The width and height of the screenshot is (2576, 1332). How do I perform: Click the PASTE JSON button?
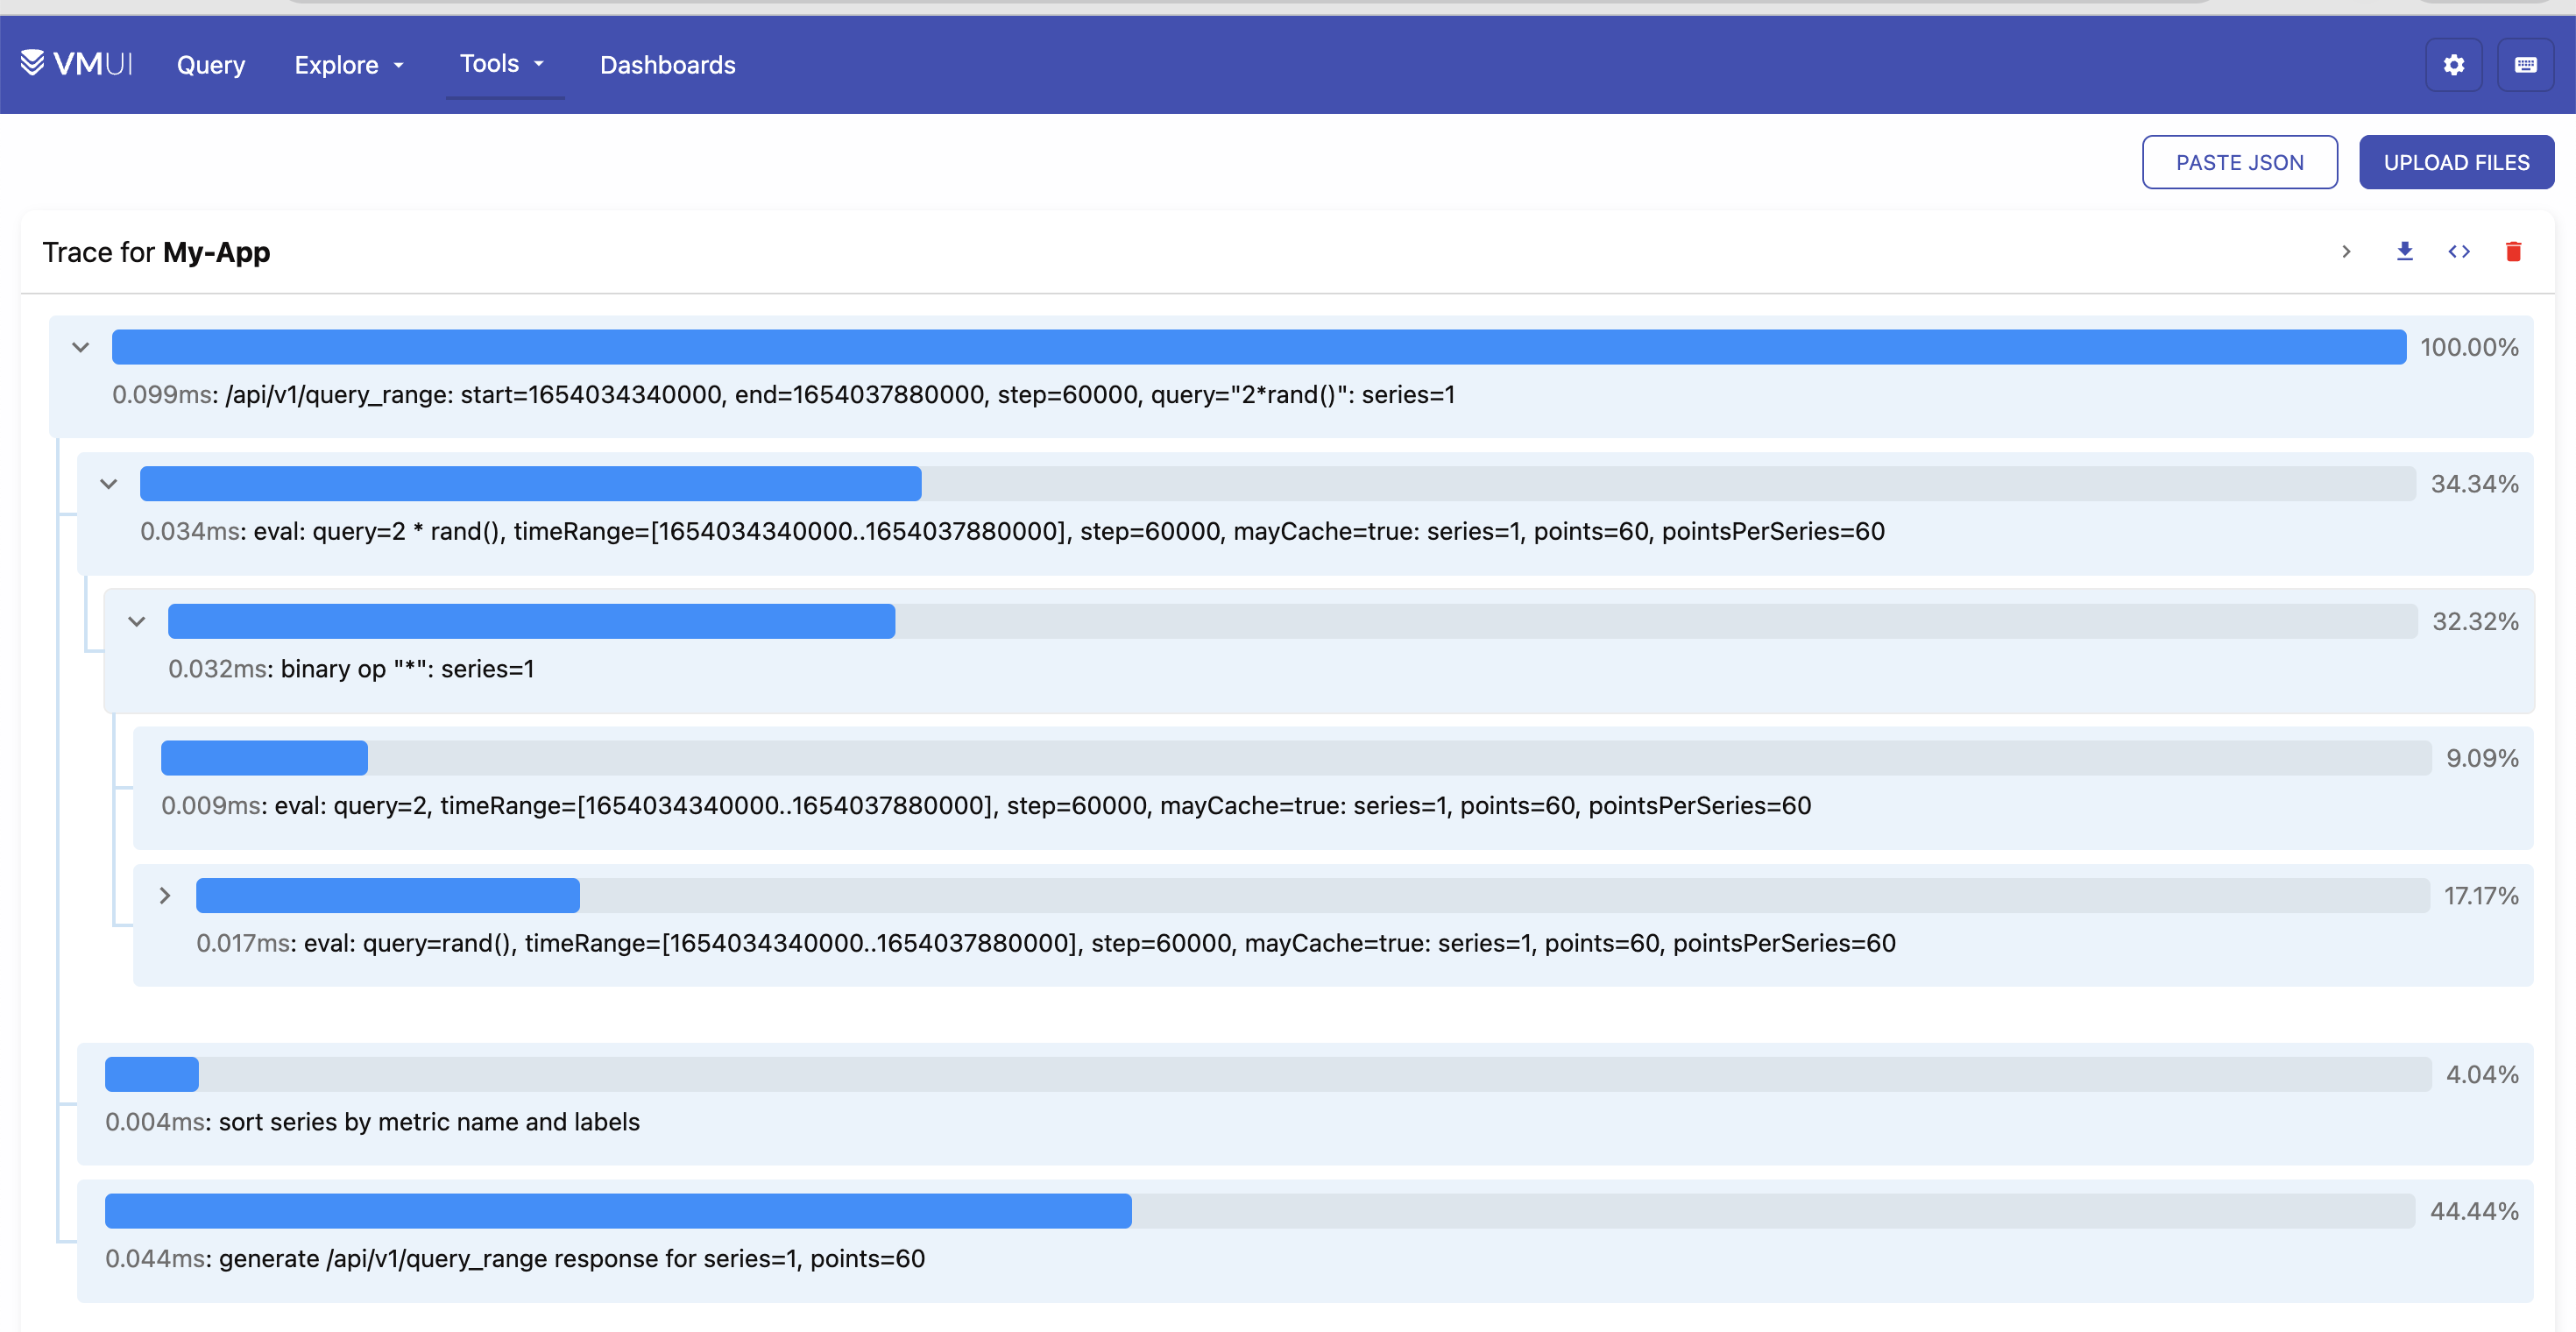2240,162
